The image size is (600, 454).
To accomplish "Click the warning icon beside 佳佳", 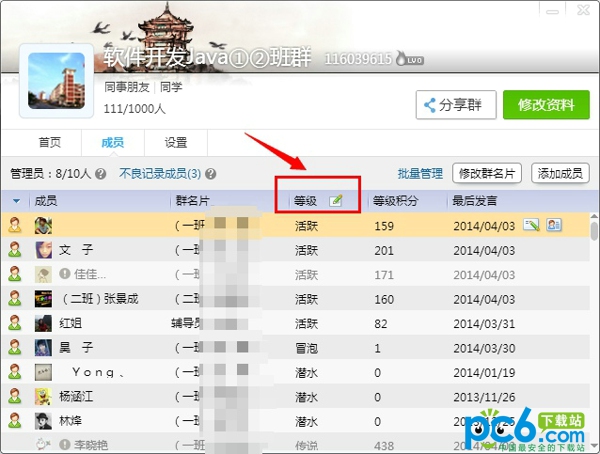I will (x=65, y=274).
